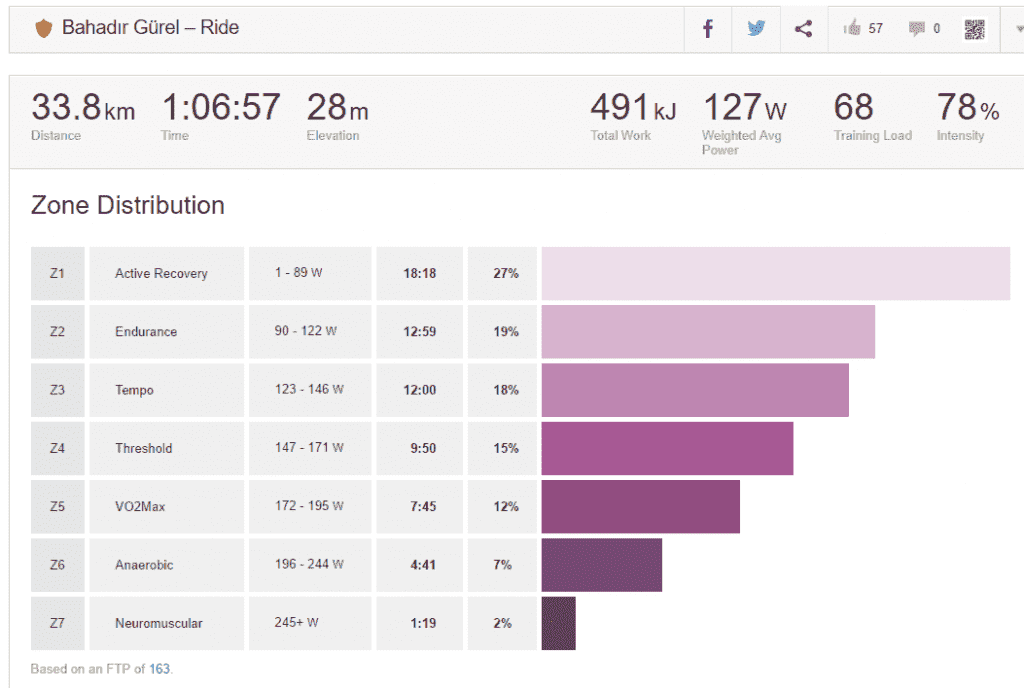Select the Z7 Neuromuscular bar
This screenshot has height=688, width=1024.
tap(558, 623)
